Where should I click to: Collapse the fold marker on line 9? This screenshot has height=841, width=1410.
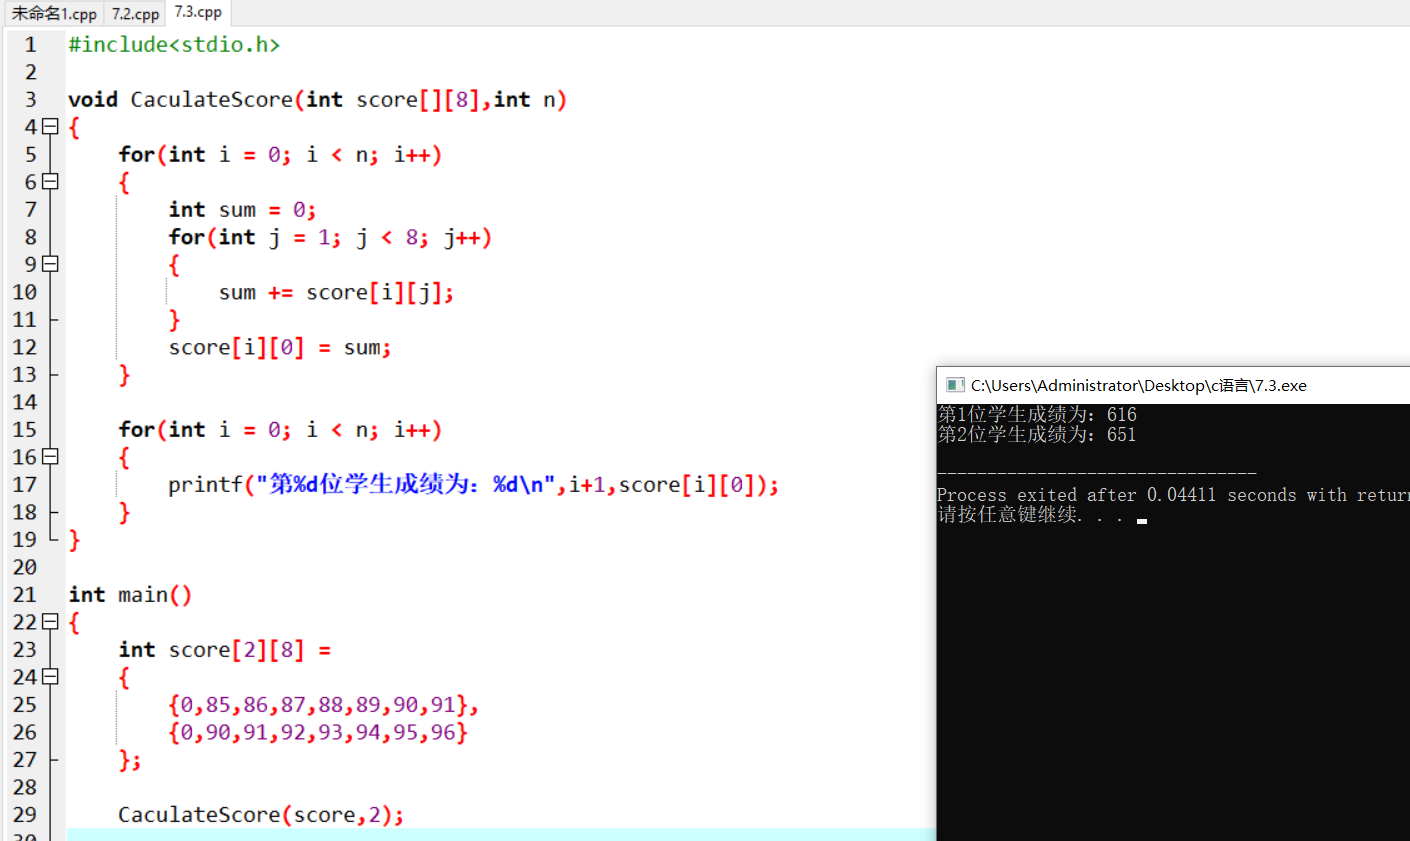point(50,264)
